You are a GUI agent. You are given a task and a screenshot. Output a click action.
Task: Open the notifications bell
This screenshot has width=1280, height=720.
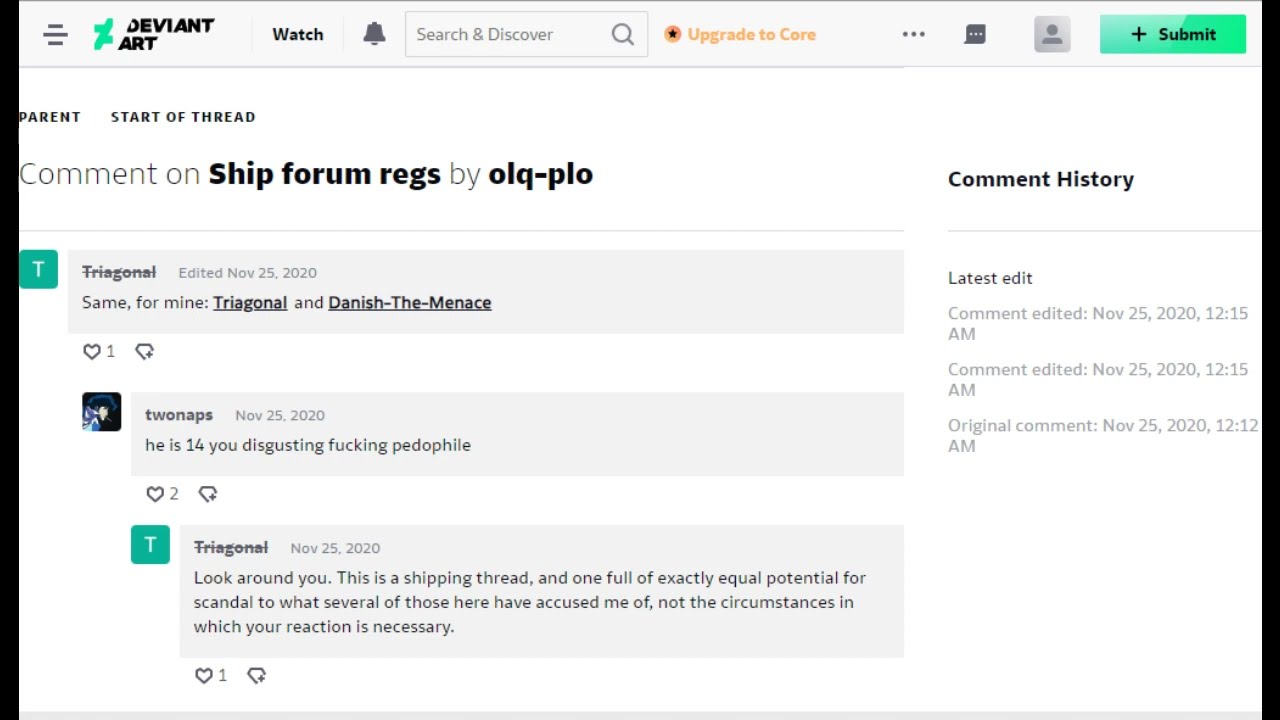[375, 34]
